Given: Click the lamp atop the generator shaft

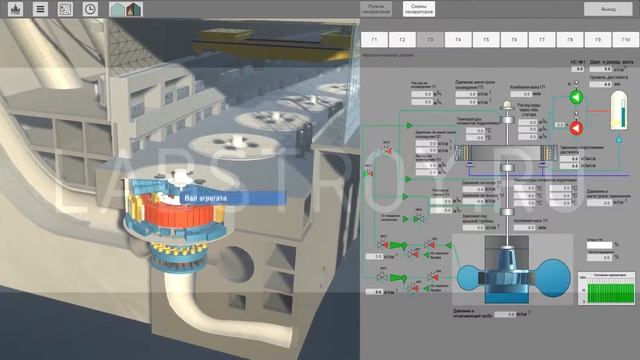Looking at the screenshot, I should [x=507, y=105].
